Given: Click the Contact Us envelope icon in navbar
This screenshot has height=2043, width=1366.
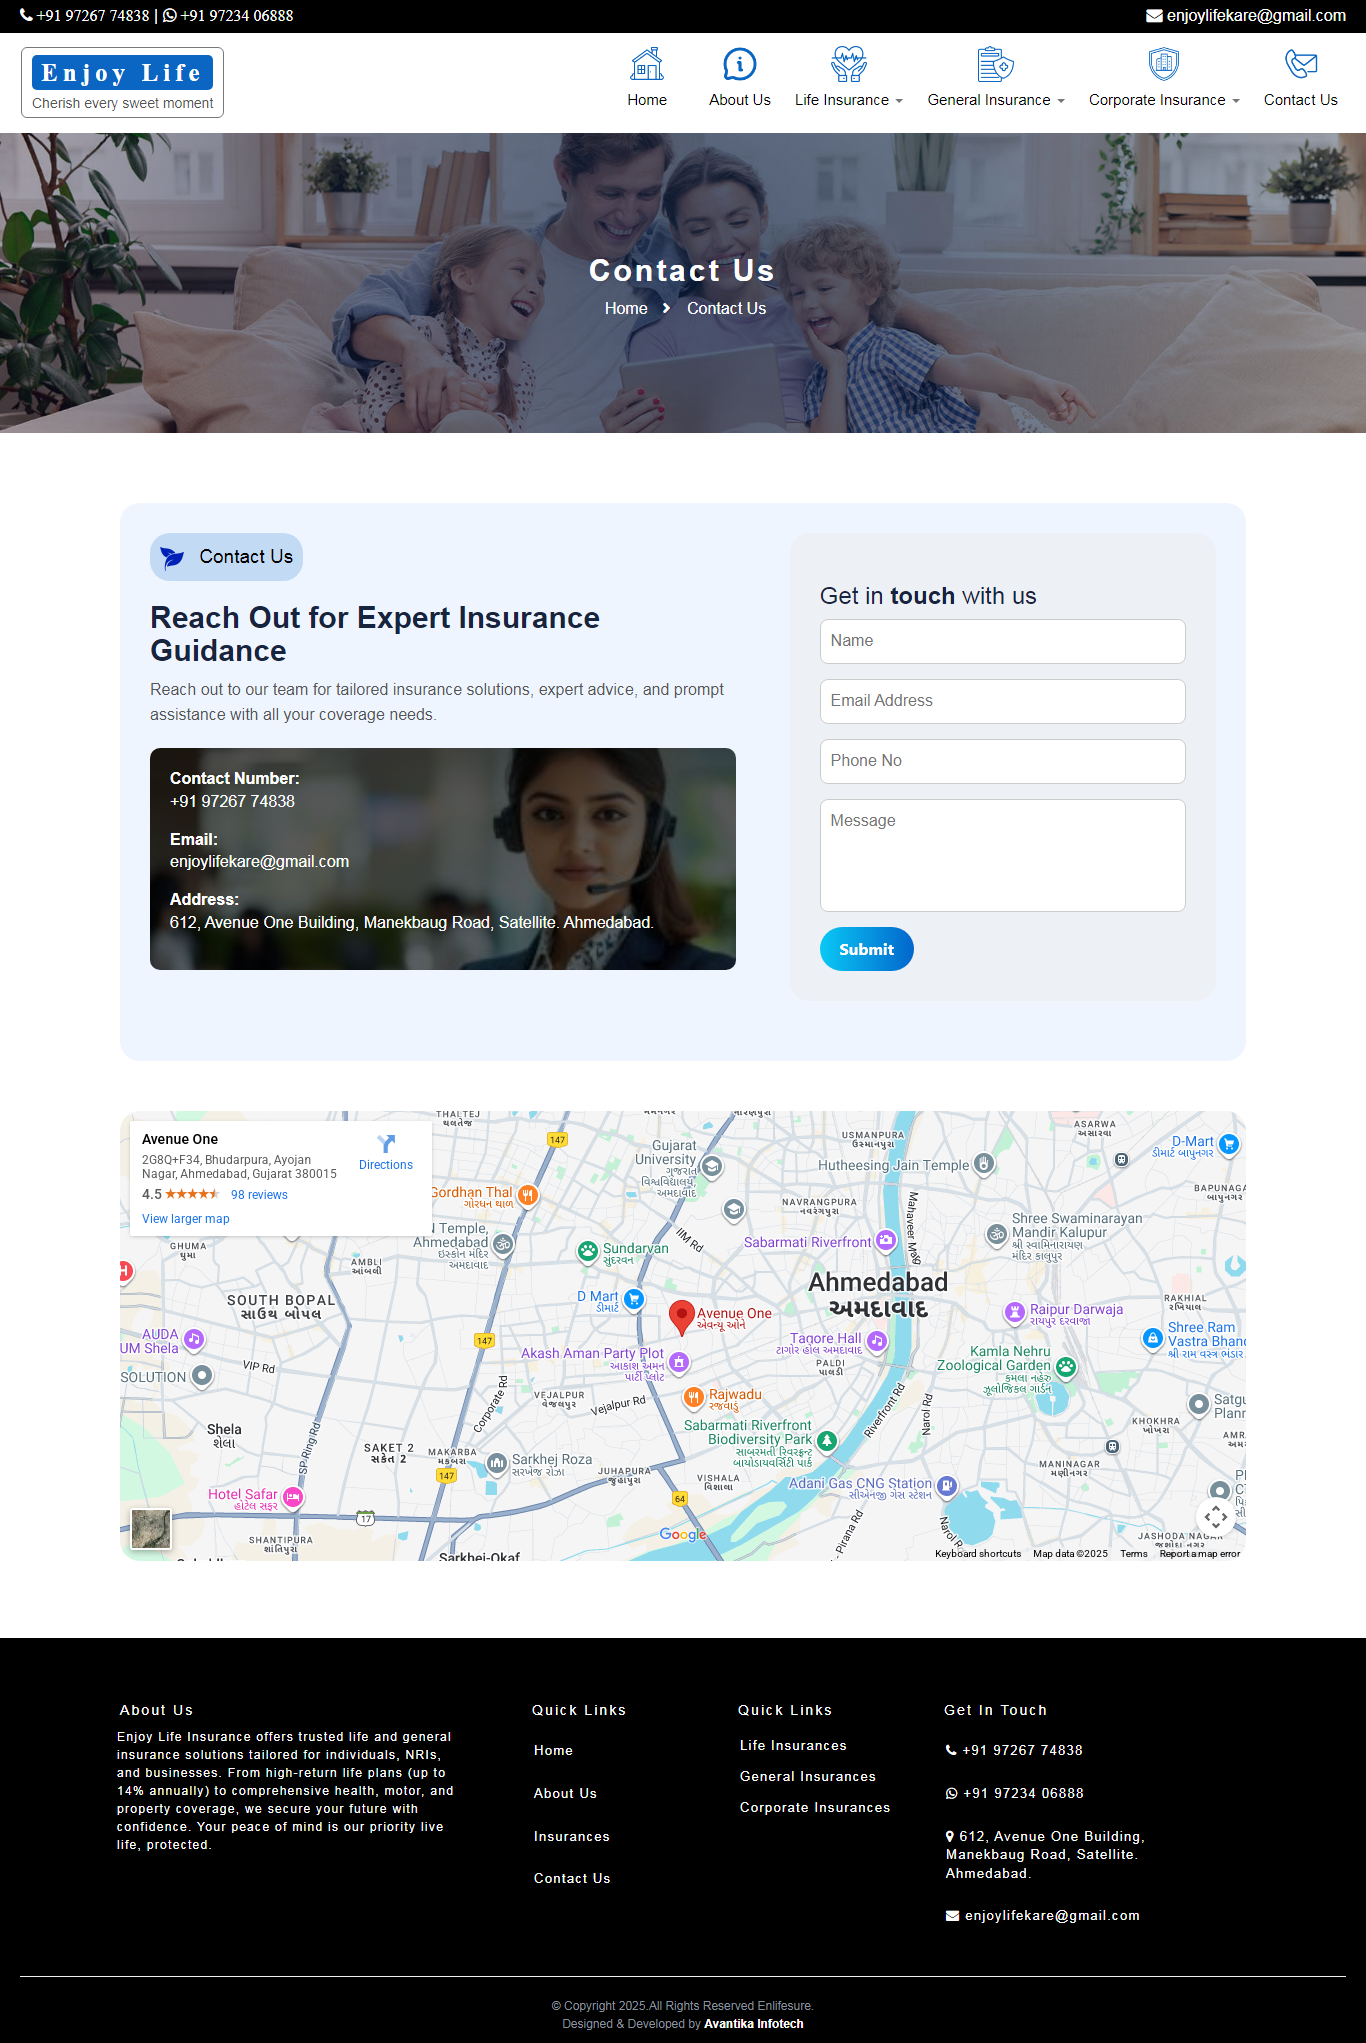Looking at the screenshot, I should [x=1300, y=64].
